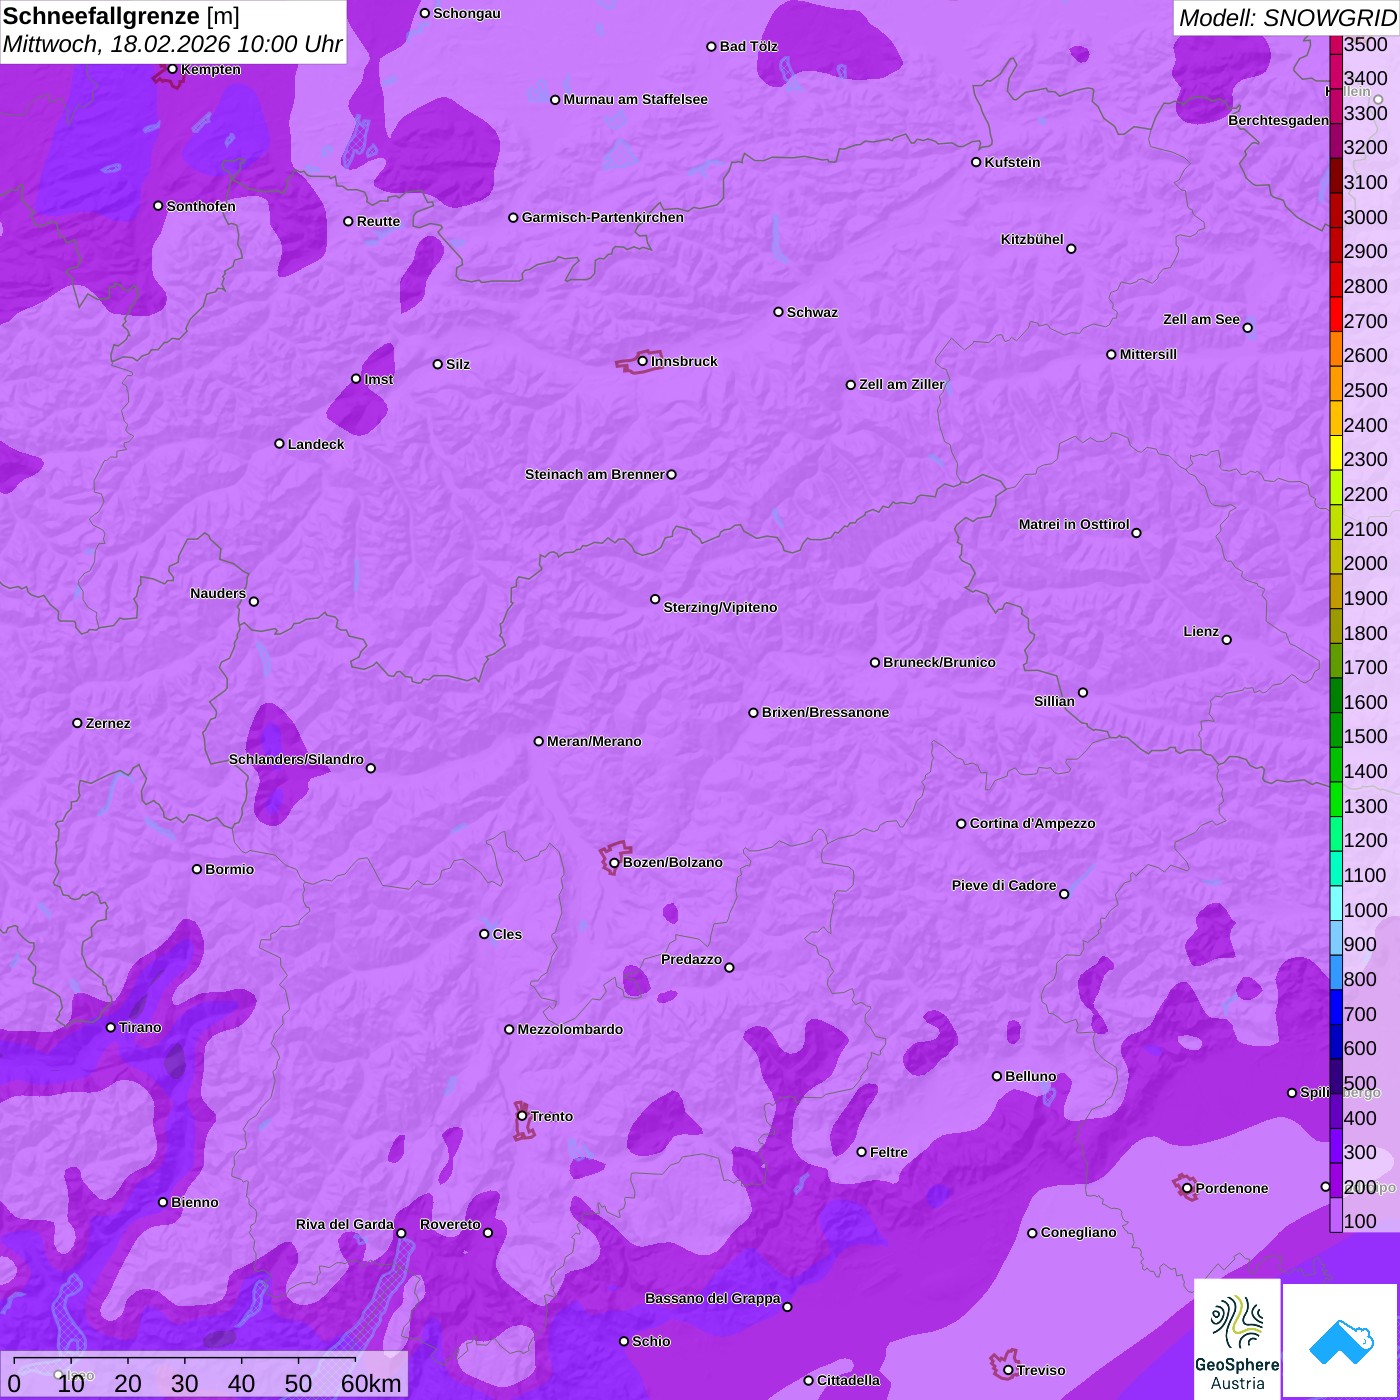Click the "Brixen/Bressanone" label

[825, 712]
